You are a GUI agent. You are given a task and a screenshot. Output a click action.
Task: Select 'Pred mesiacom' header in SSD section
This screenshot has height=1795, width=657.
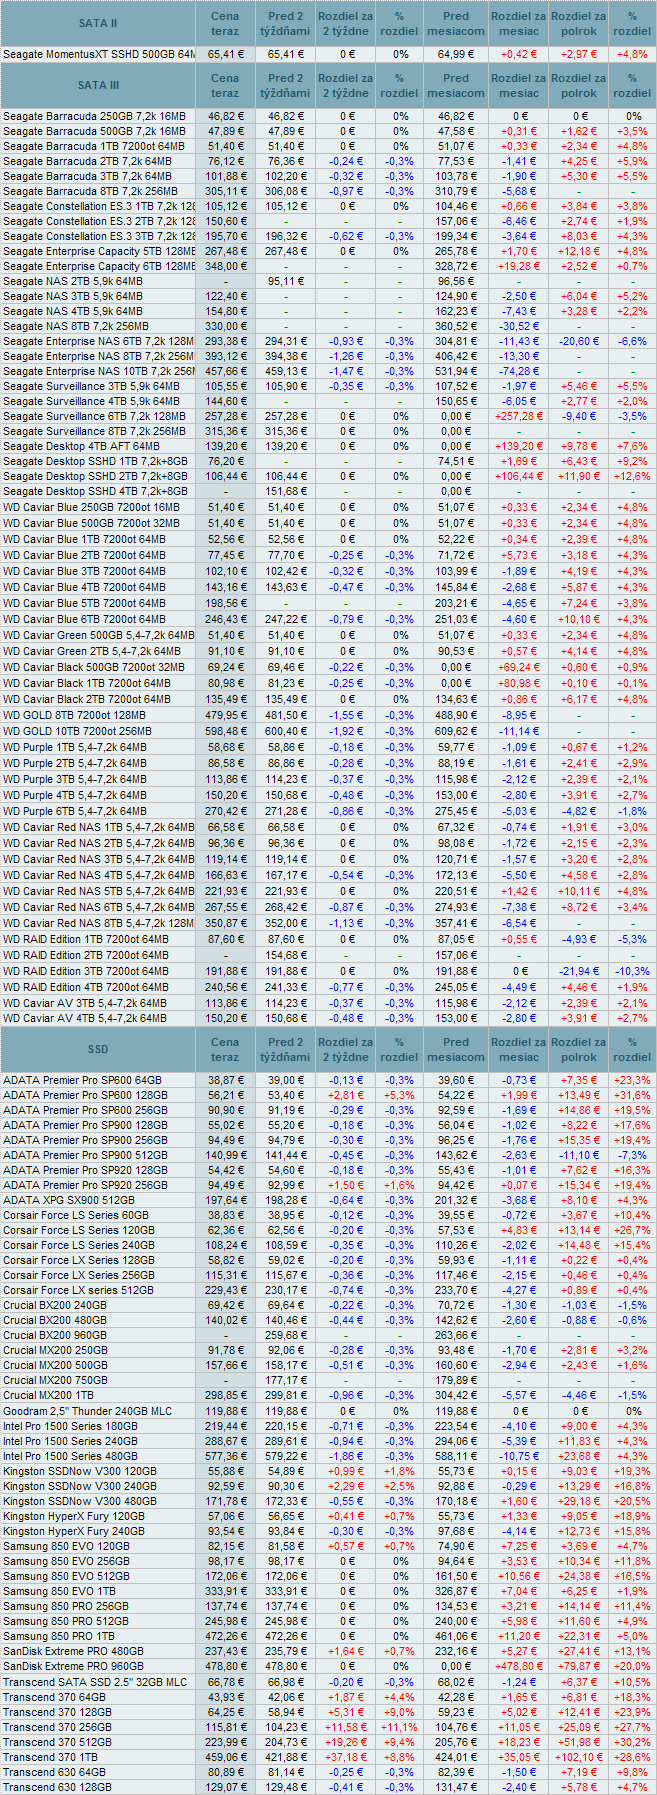[x=456, y=1049]
